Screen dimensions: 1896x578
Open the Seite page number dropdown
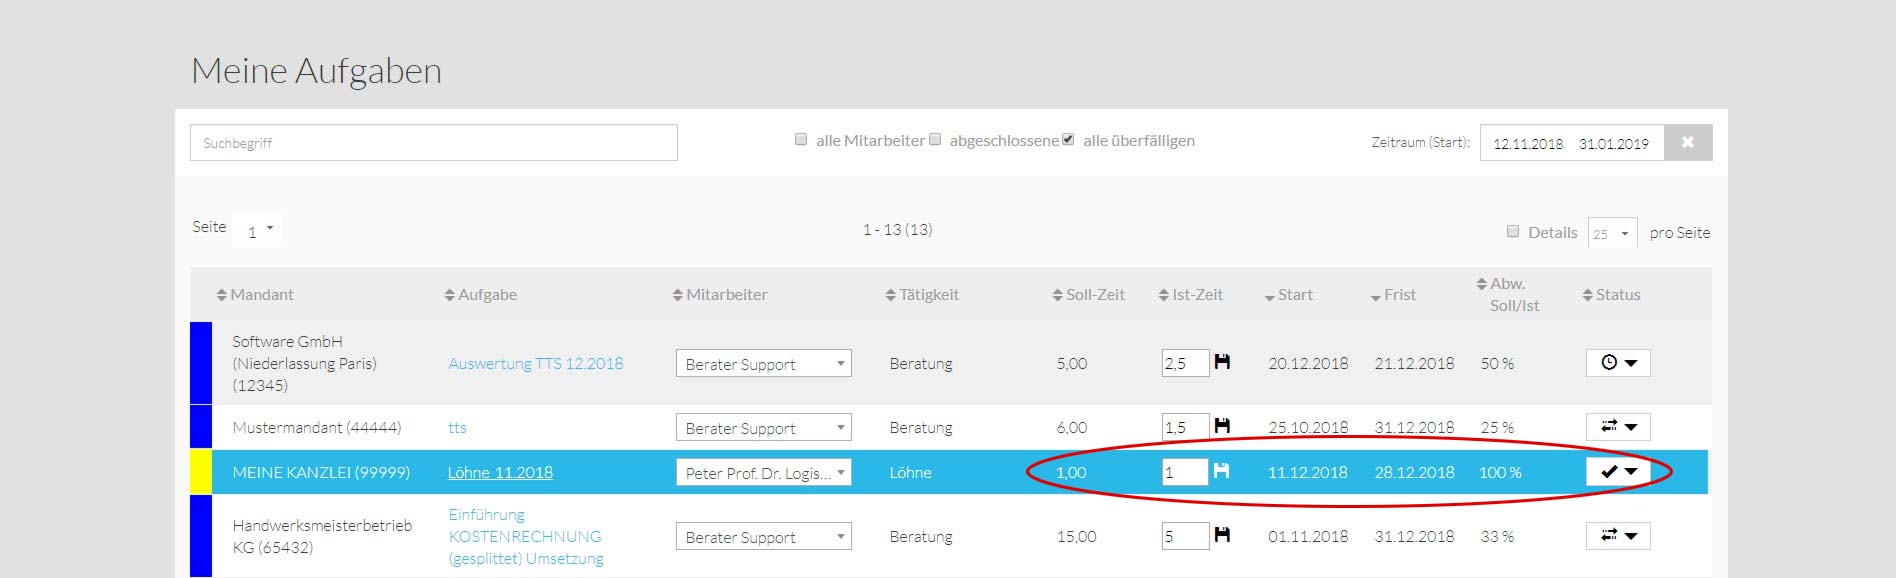[x=257, y=230]
